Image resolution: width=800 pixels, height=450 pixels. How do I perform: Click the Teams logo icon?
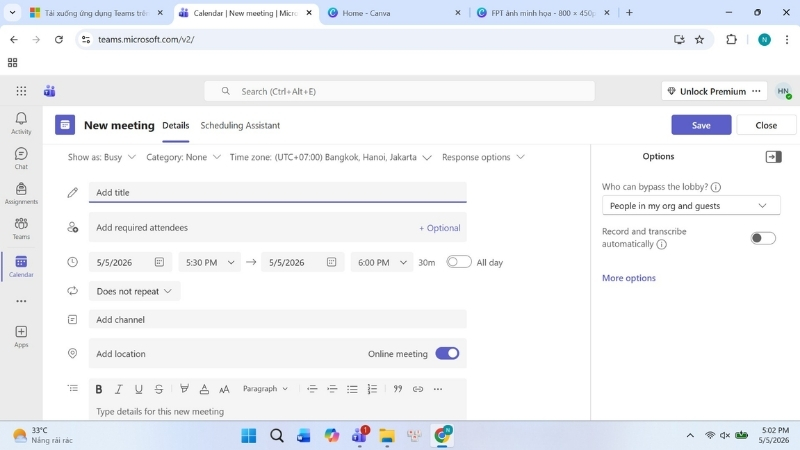coord(49,91)
